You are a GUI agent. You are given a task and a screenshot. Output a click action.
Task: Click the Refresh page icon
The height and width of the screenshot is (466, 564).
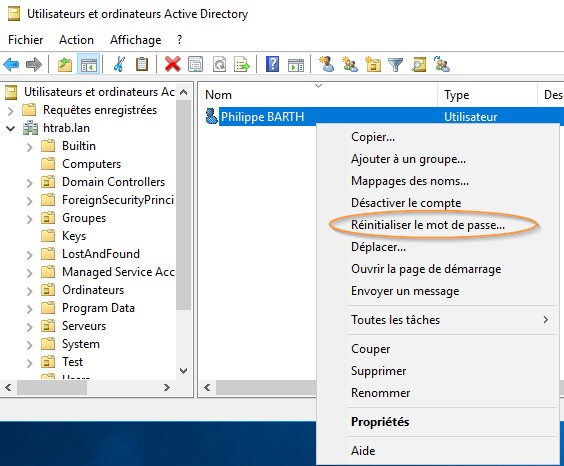click(219, 65)
